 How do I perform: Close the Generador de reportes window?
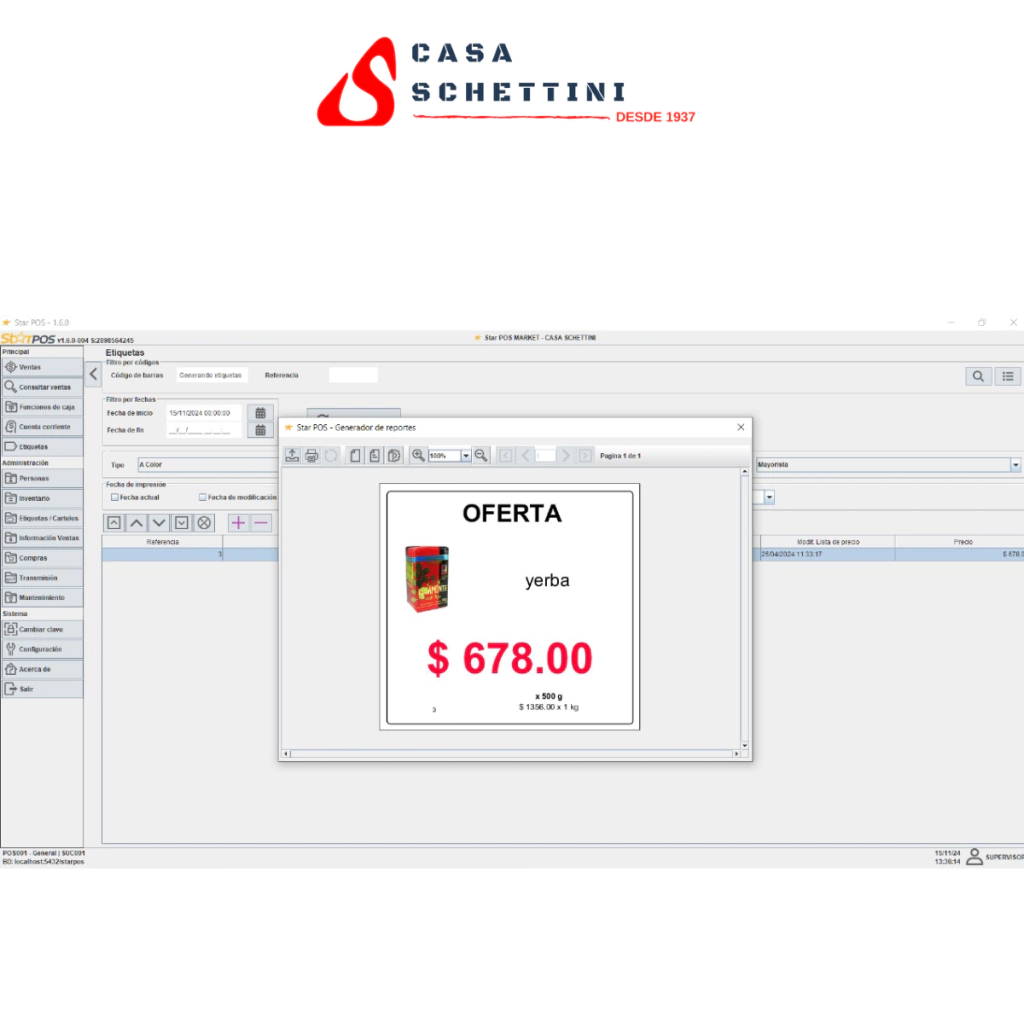click(x=741, y=427)
